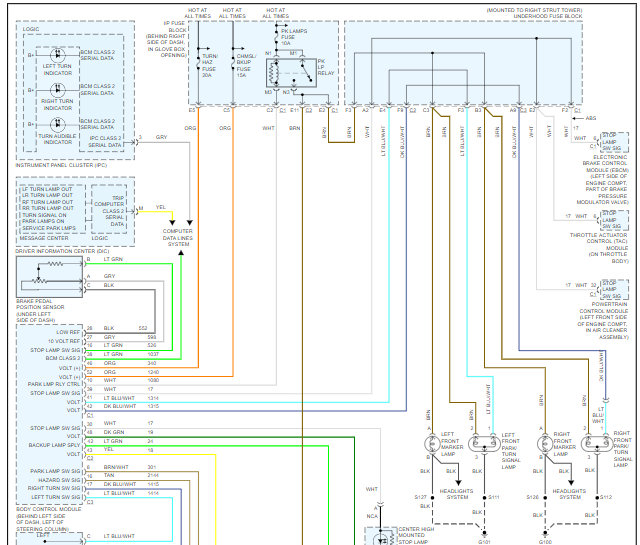Click the RIGHT FRONT MARKER LAMP label

click(564, 444)
